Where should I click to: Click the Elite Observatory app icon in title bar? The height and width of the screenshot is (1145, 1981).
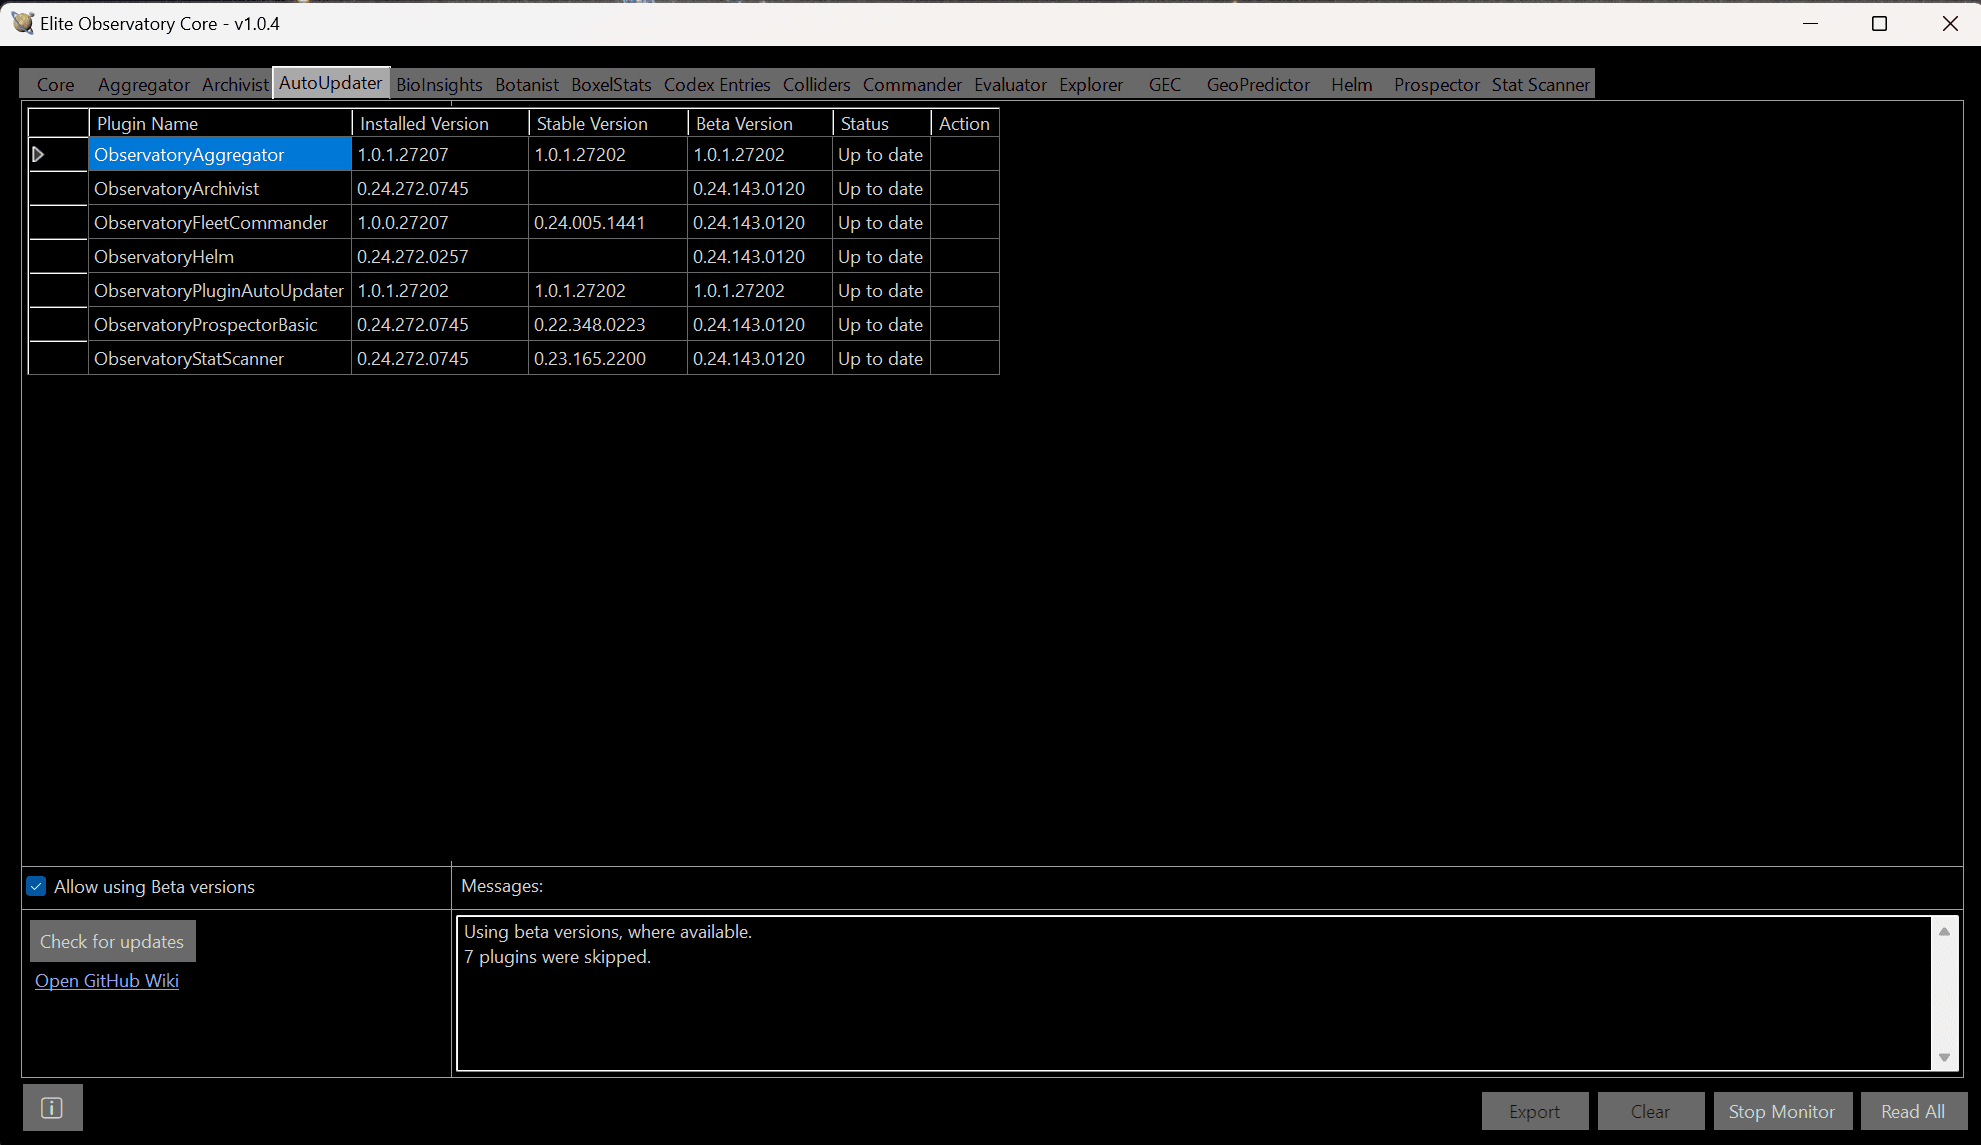coord(22,23)
